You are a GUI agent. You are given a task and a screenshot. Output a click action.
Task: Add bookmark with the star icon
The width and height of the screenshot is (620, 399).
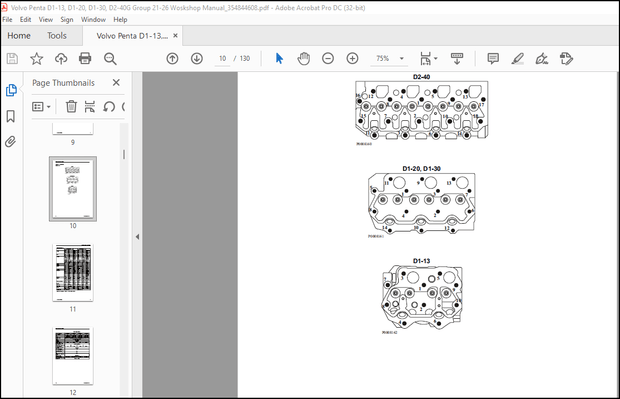[37, 59]
